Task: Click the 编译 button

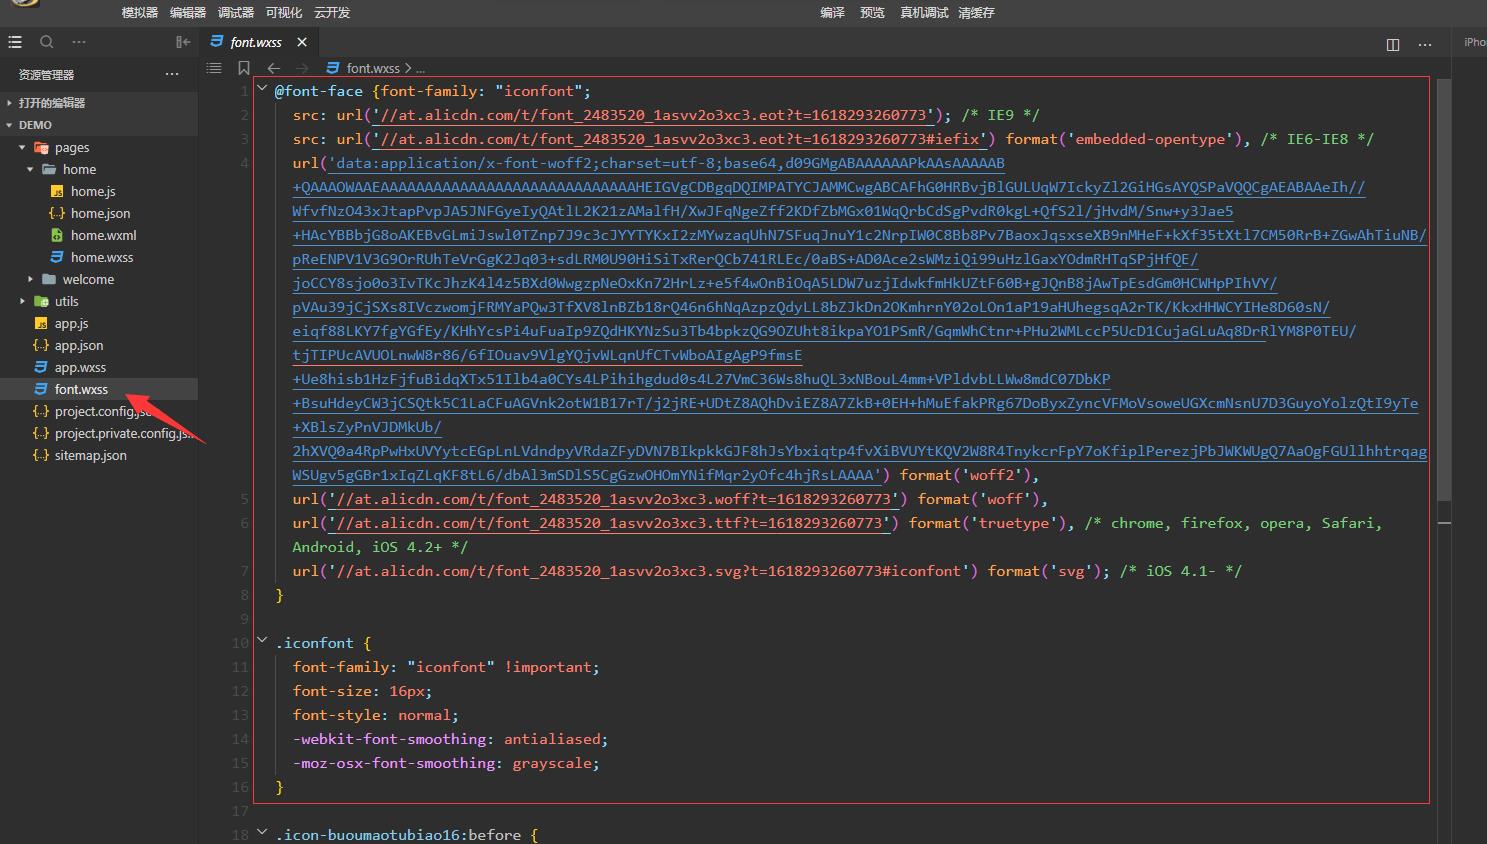Action: click(833, 13)
